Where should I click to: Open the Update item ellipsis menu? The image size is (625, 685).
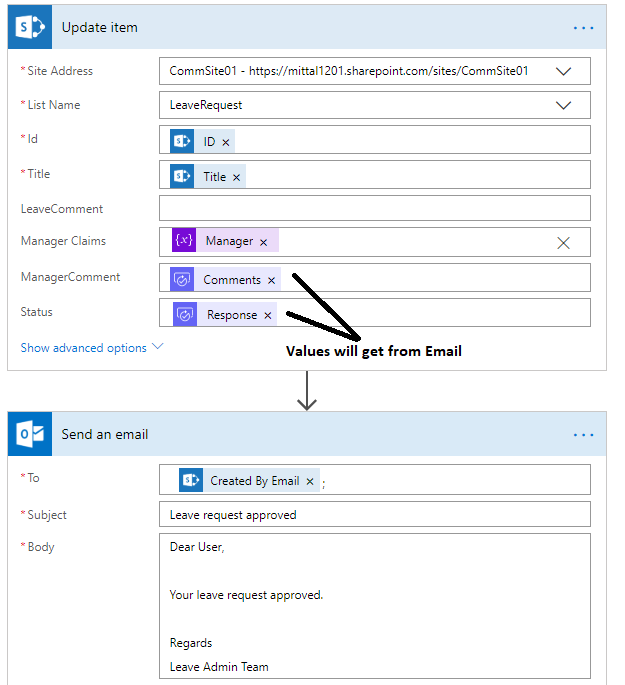point(583,28)
